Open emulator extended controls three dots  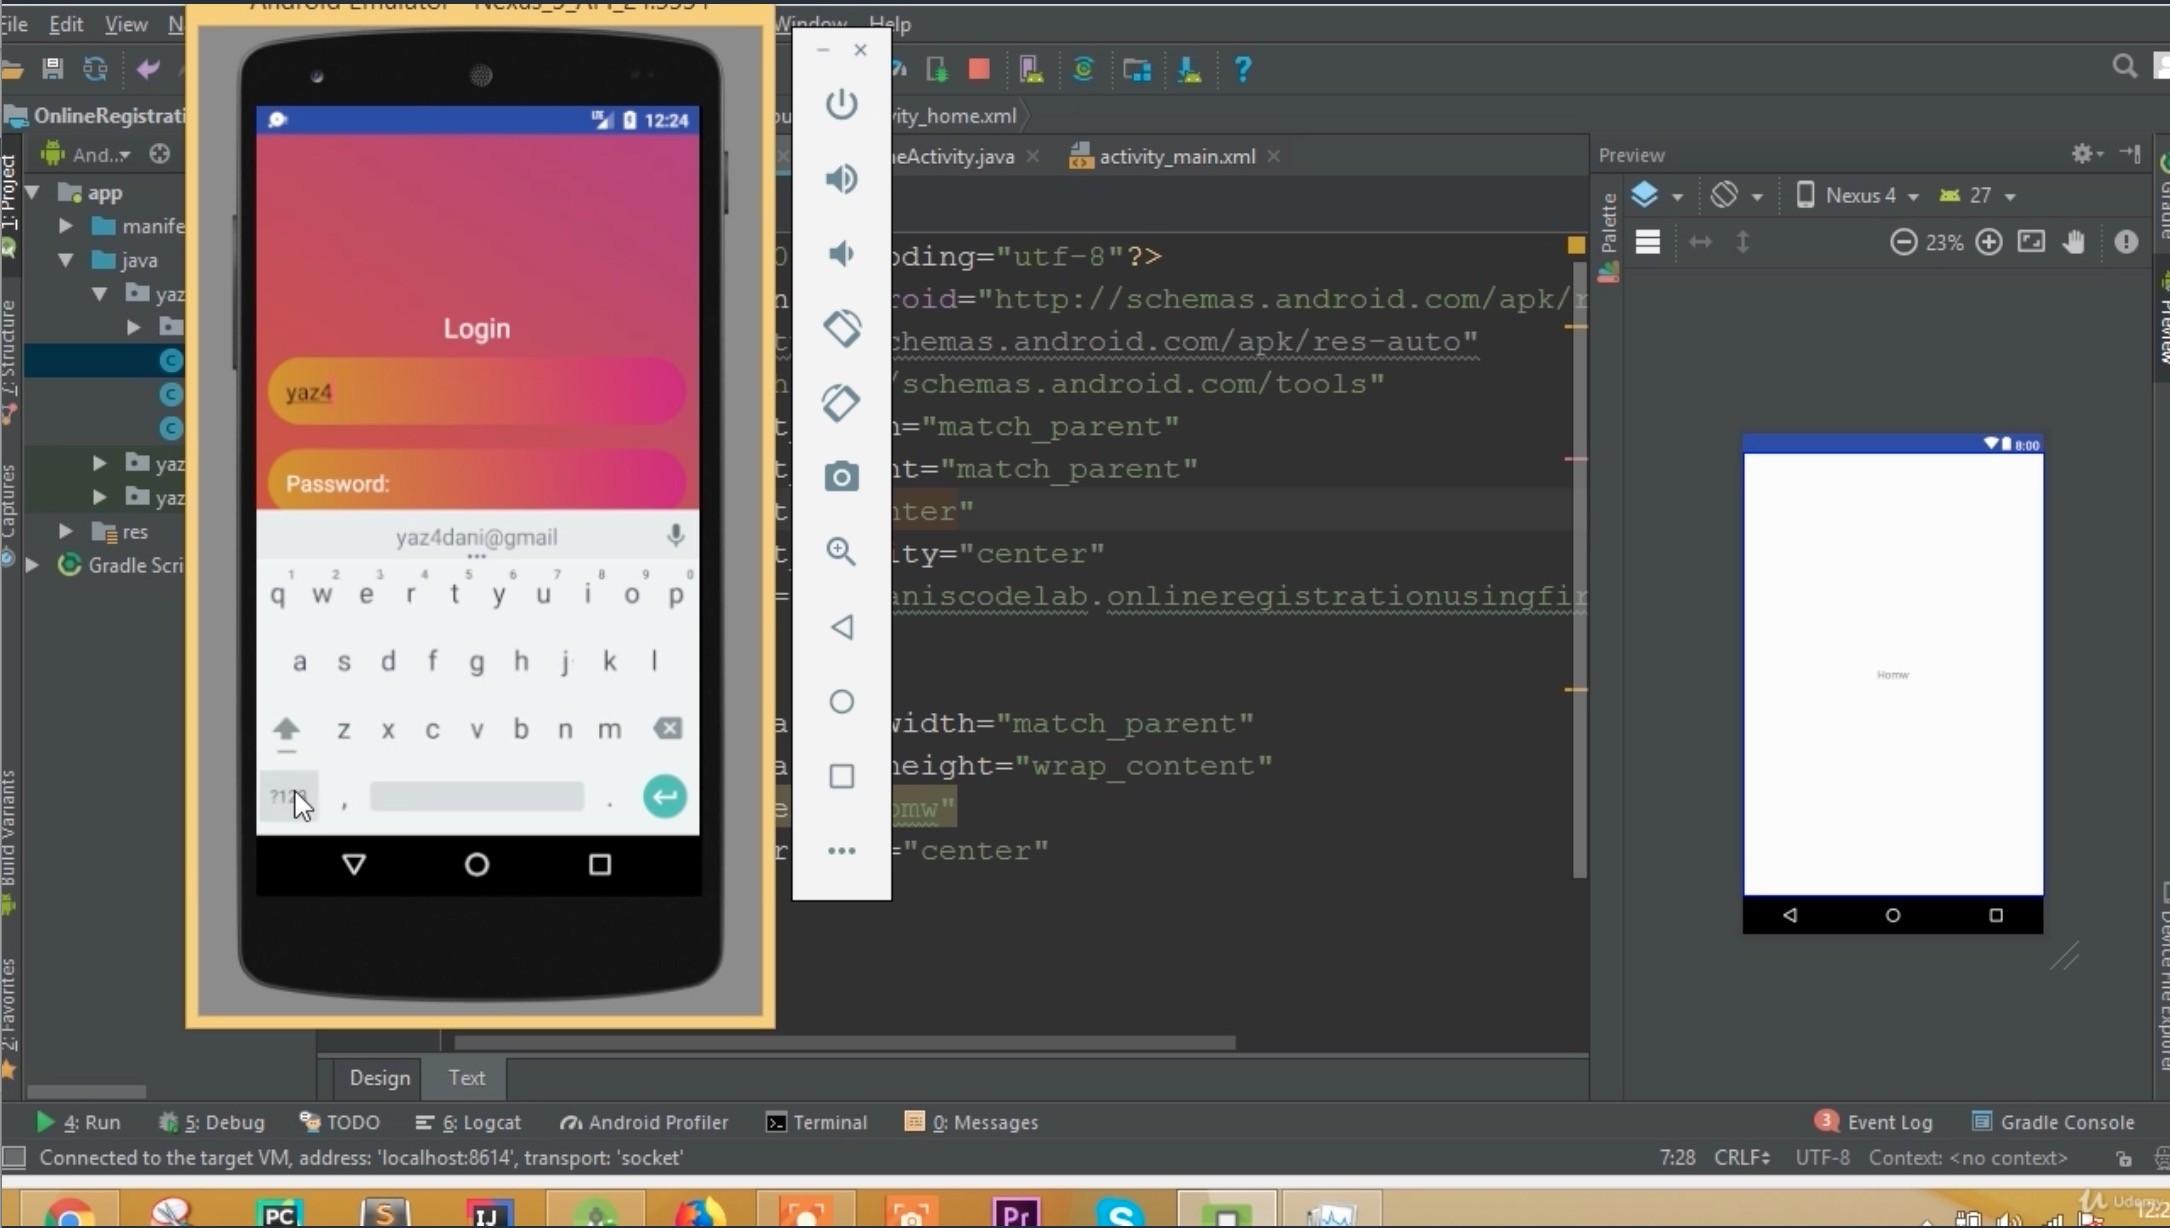(841, 851)
